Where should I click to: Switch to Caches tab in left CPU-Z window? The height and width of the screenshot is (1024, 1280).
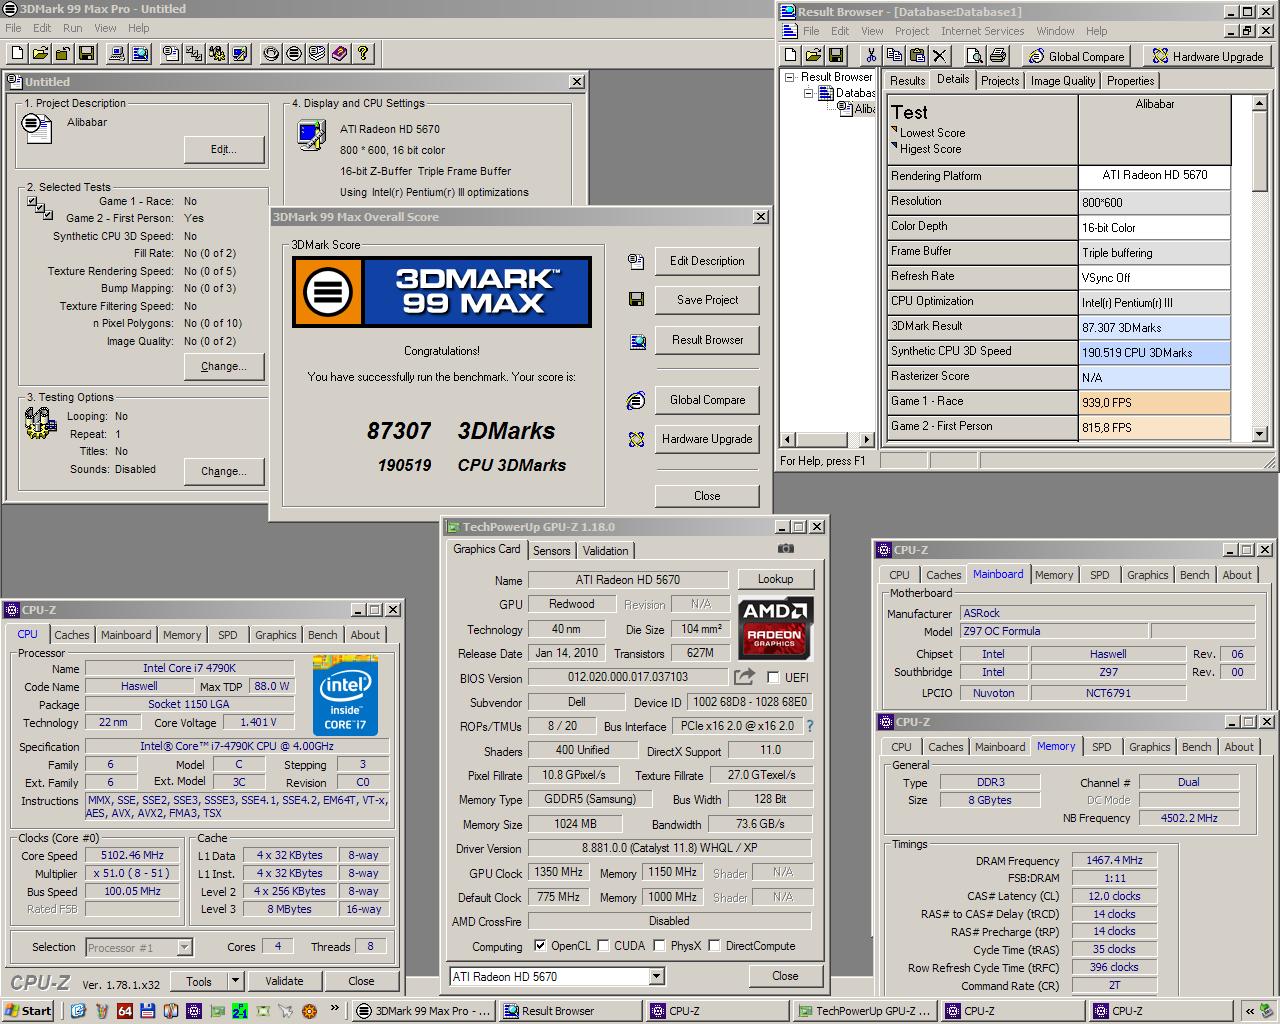point(71,635)
